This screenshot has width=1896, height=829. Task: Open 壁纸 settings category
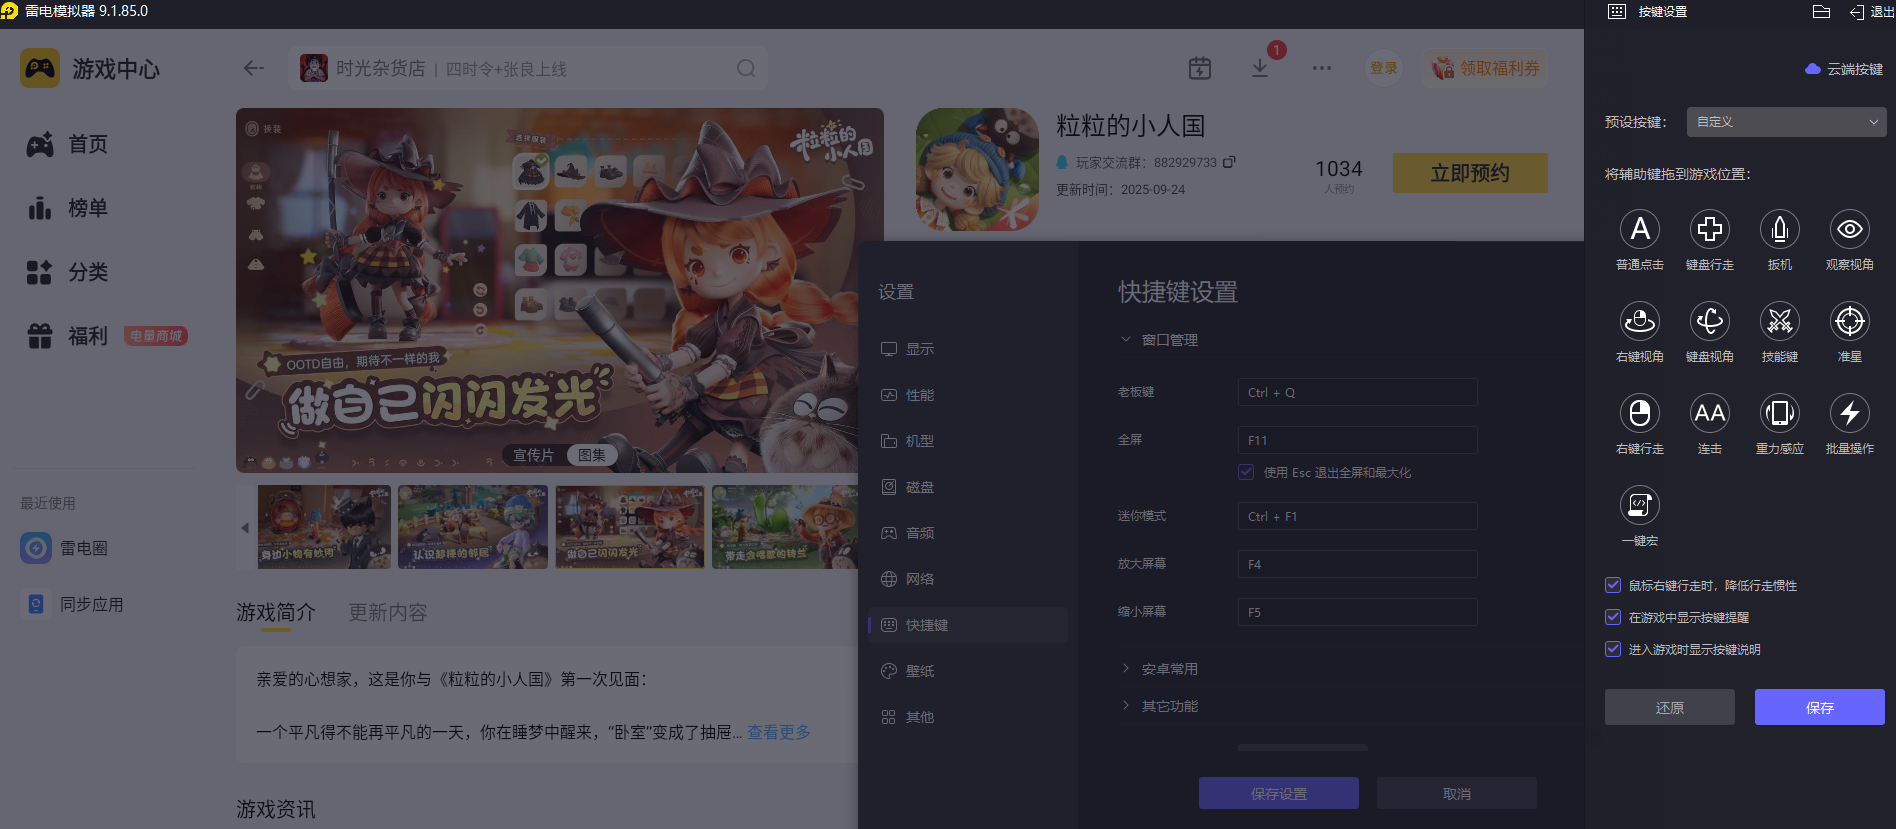pyautogui.click(x=968, y=671)
